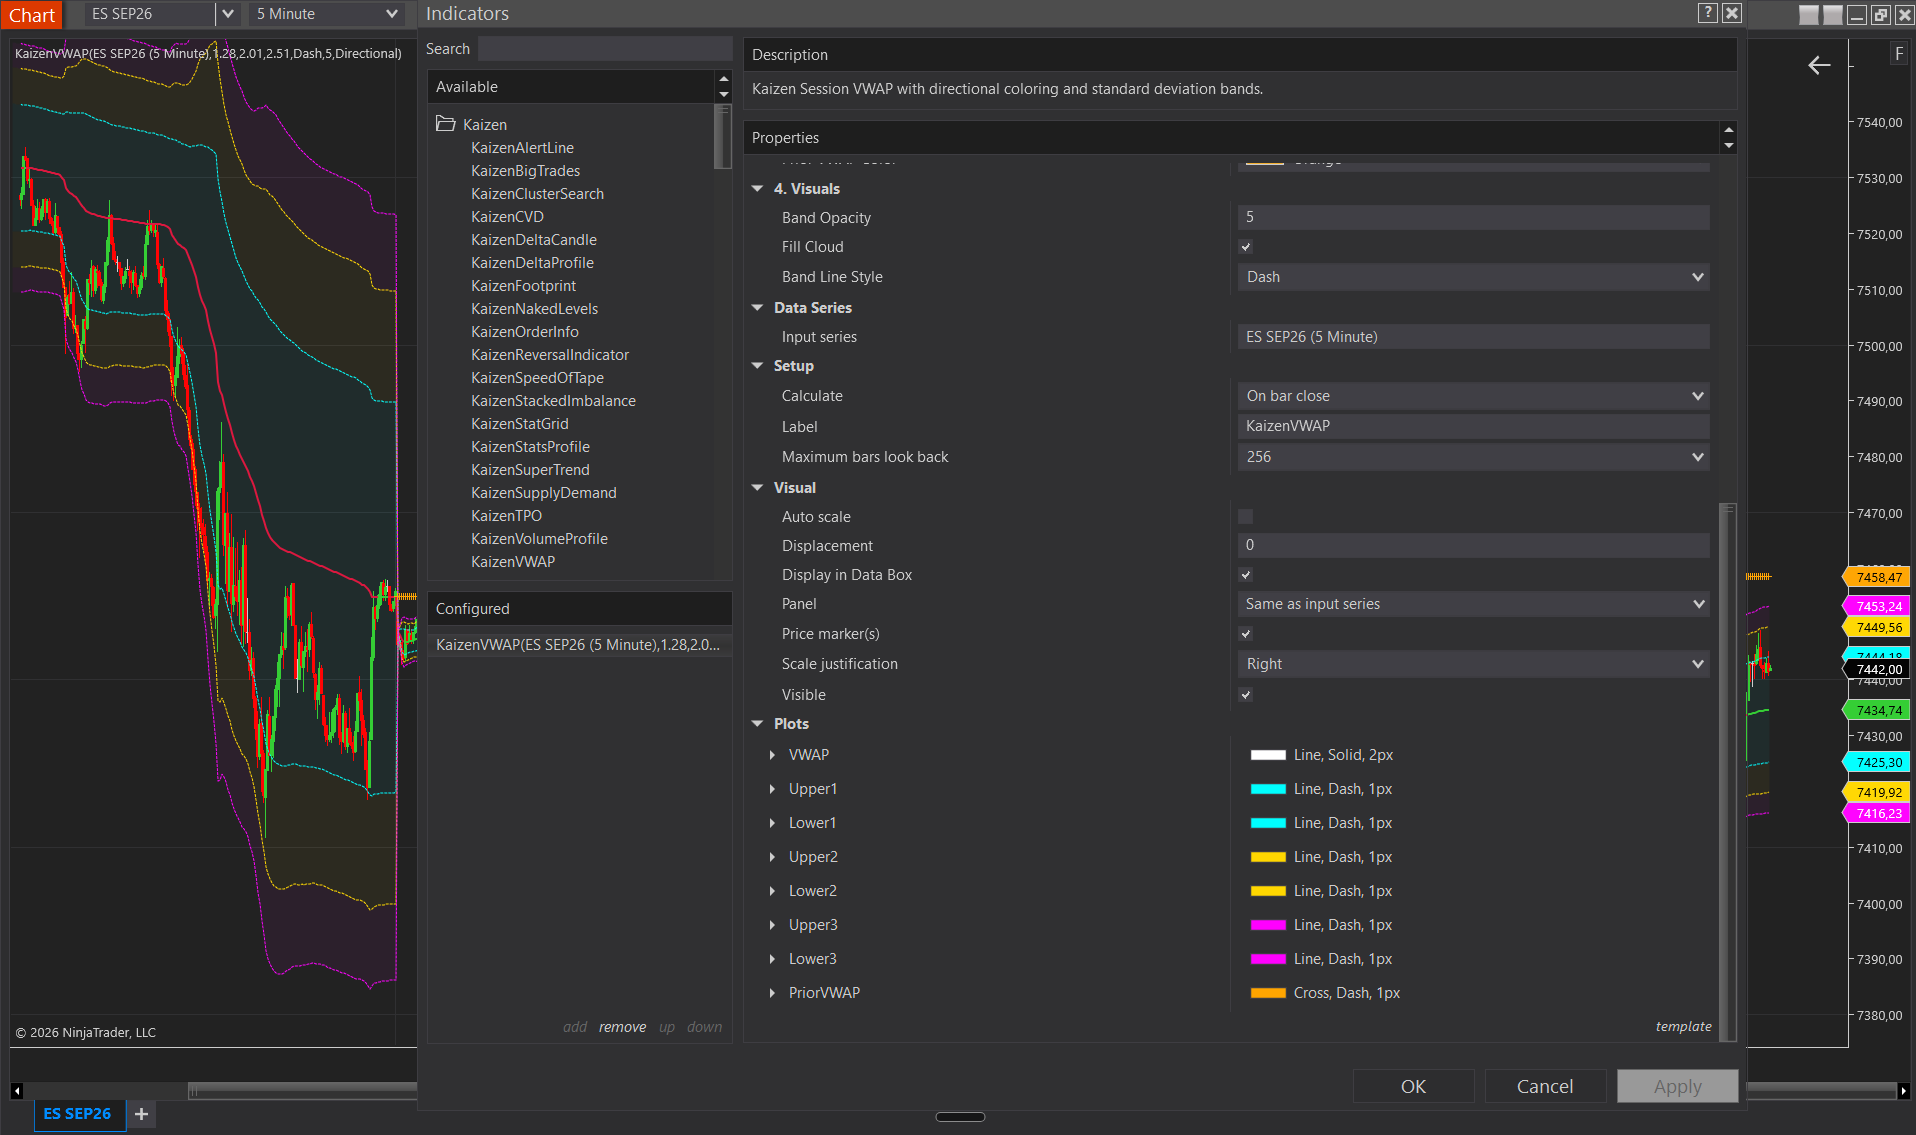The image size is (1916, 1135).
Task: Select KaizenSuperTrend in the Available list
Action: 530,470
